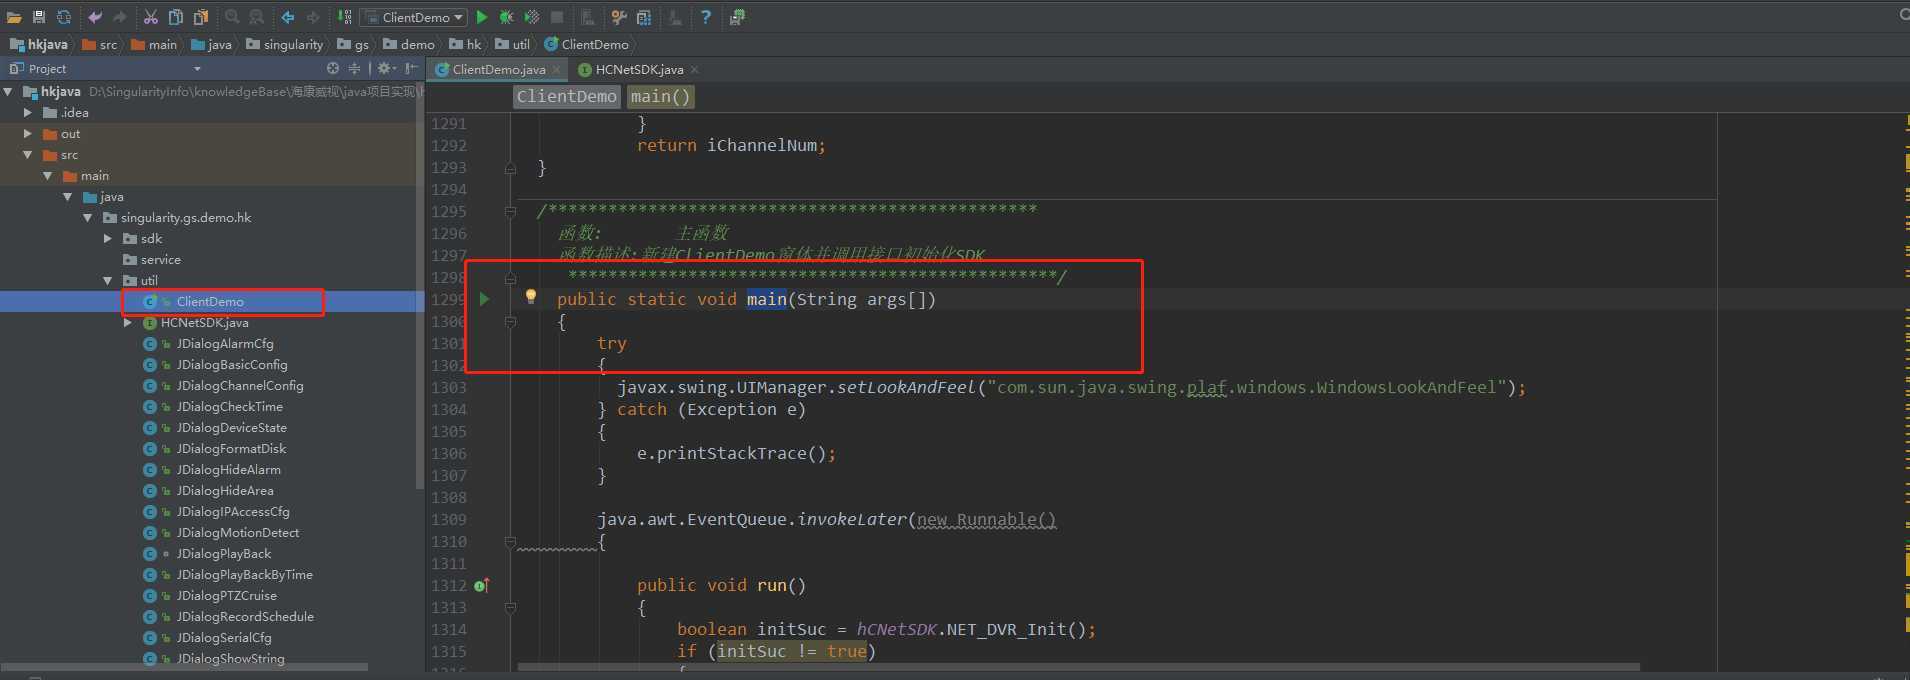Click the demo navigation bar breadcrumb

409,44
